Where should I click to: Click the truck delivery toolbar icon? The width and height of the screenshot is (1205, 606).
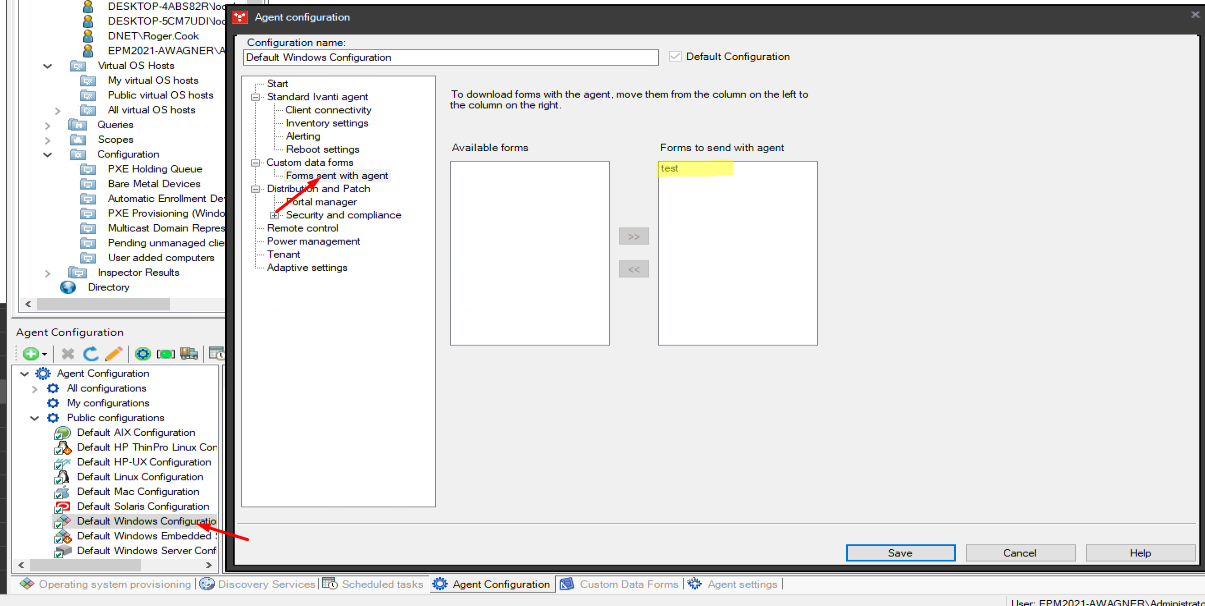point(188,354)
